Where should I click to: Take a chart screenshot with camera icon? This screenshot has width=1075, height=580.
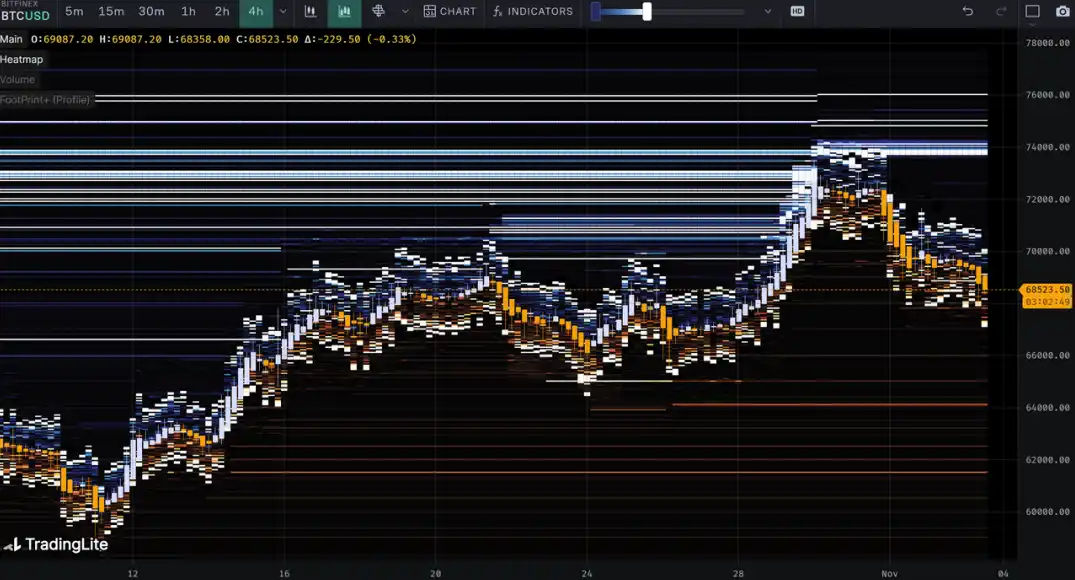click(x=1062, y=12)
